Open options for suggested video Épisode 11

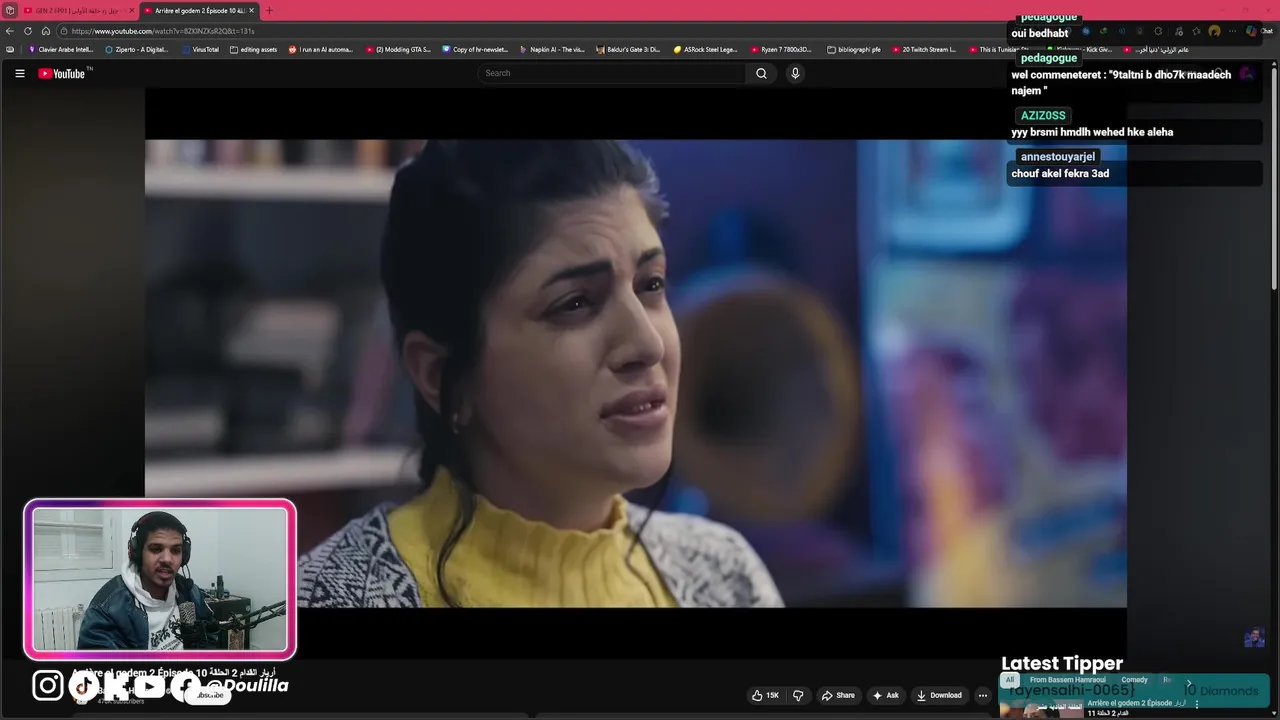pyautogui.click(x=1197, y=704)
